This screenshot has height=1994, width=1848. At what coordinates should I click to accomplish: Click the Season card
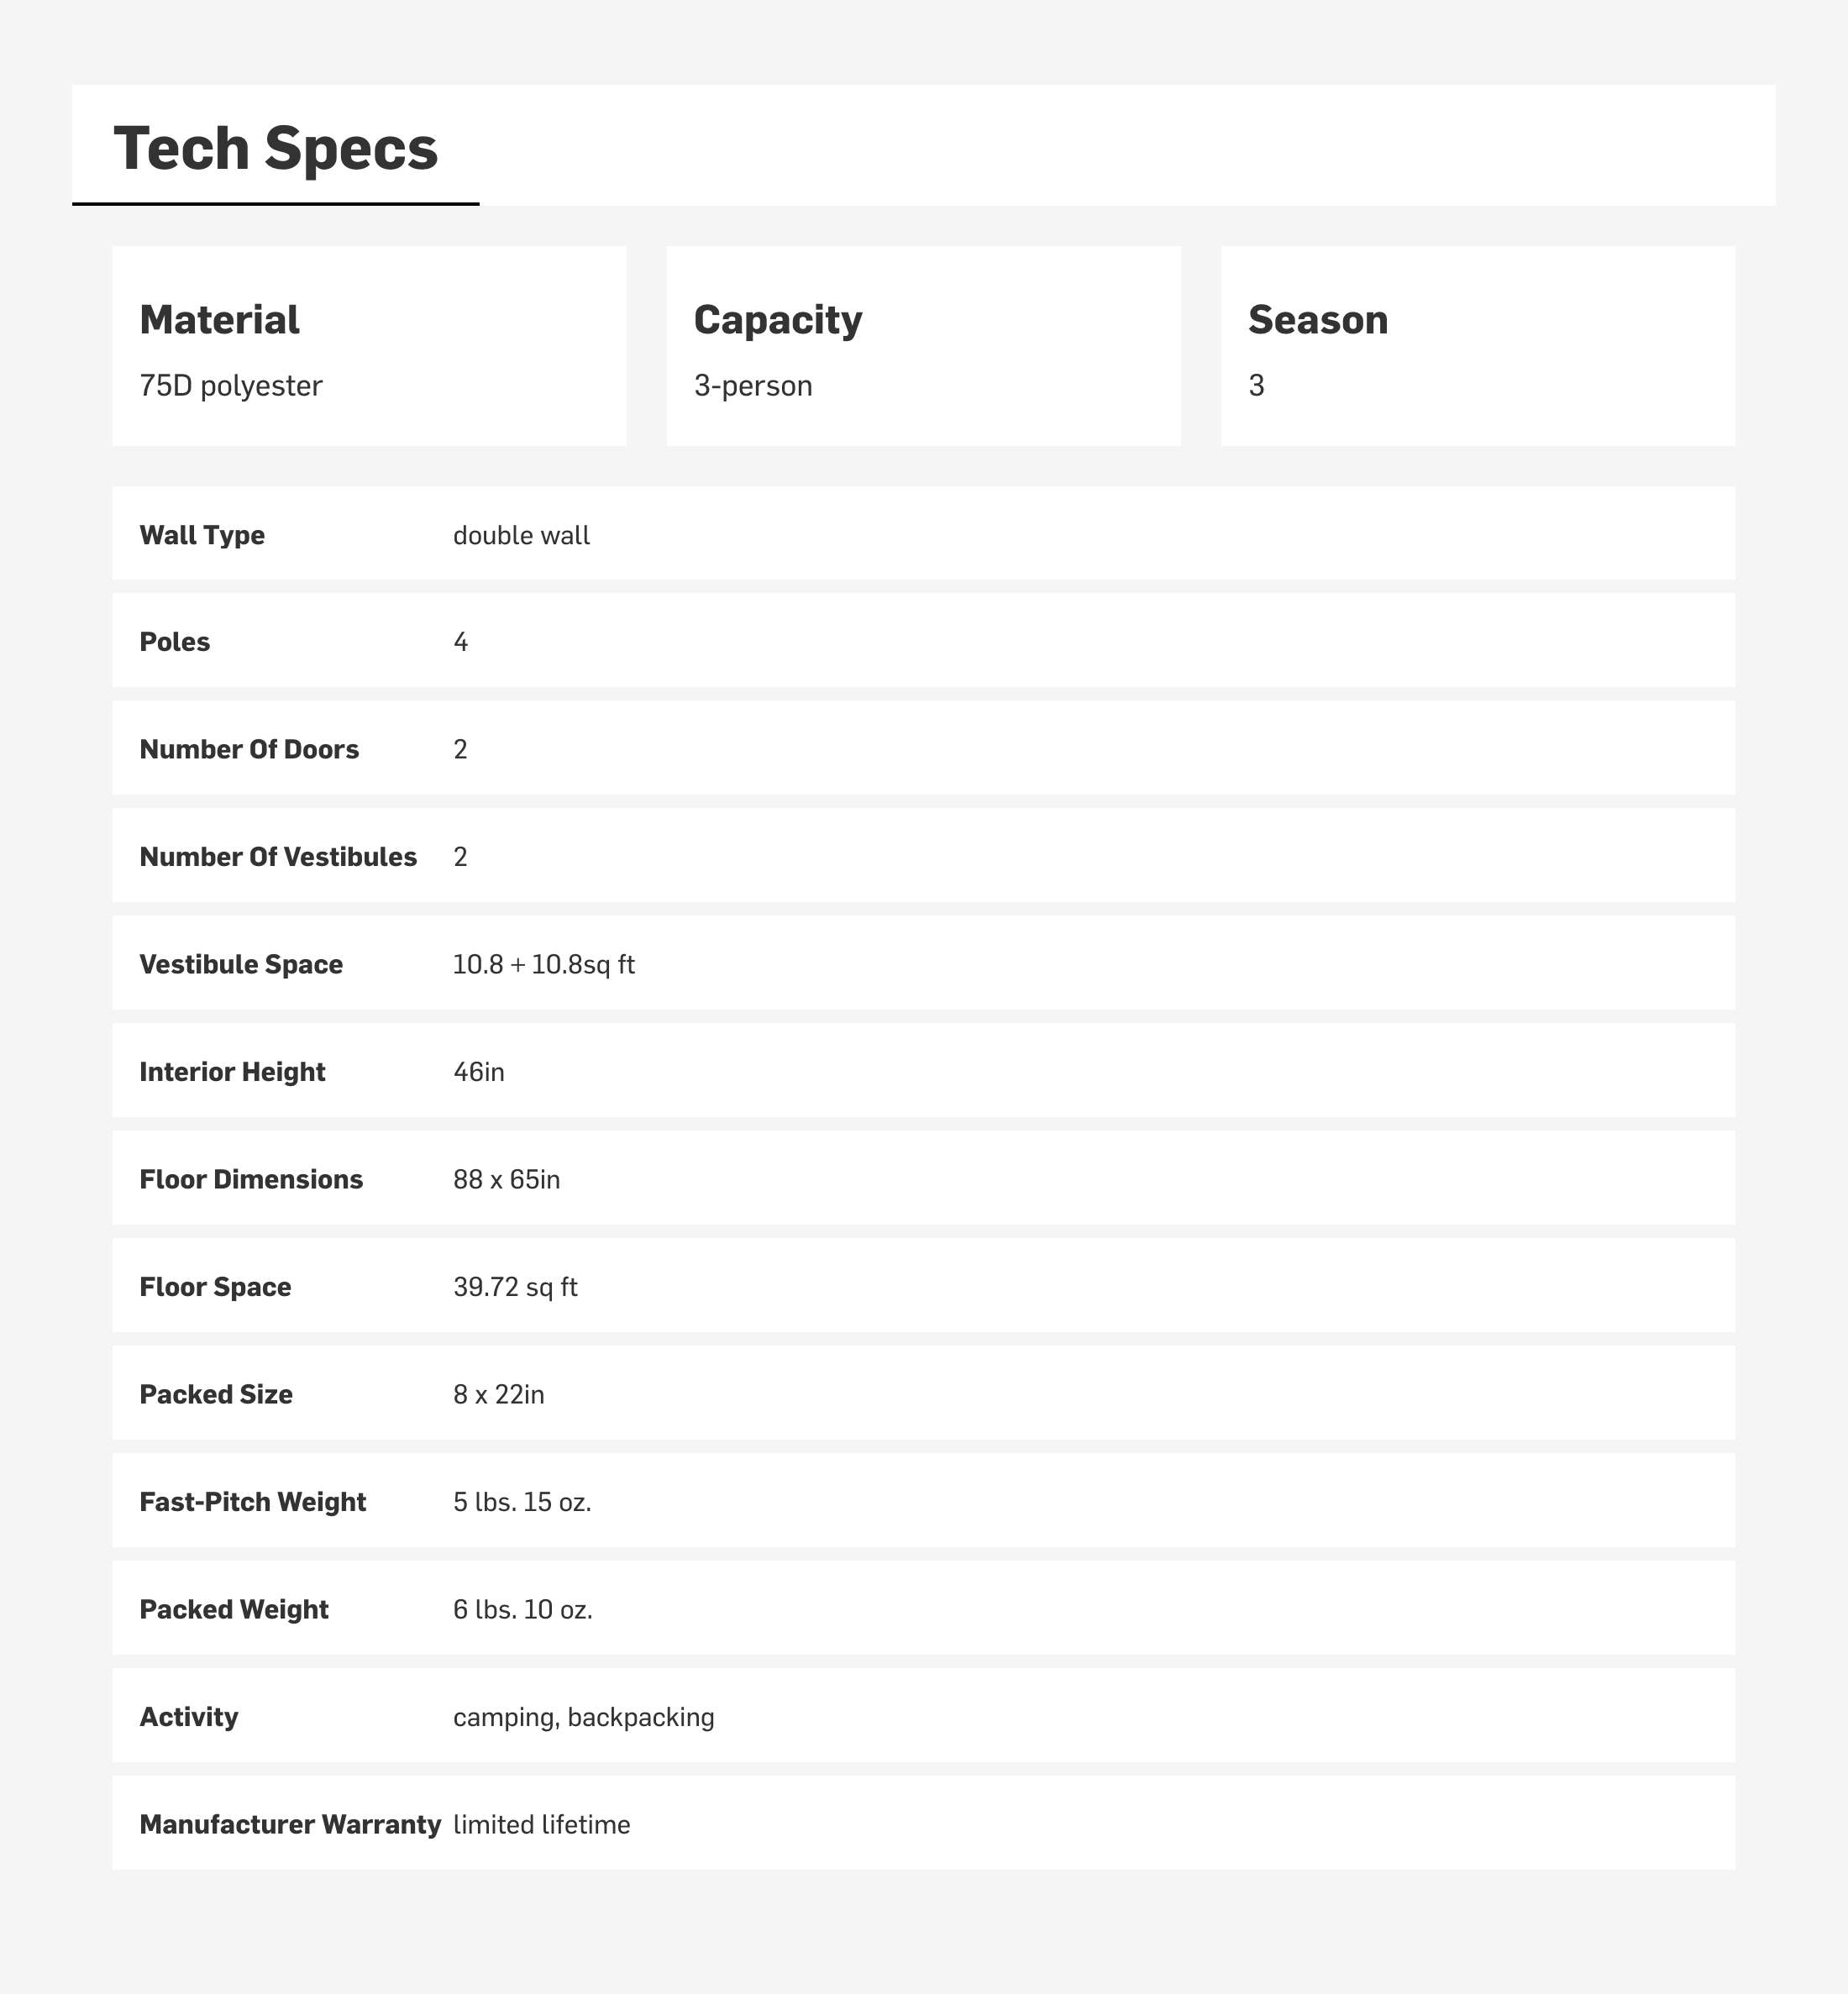1477,346
